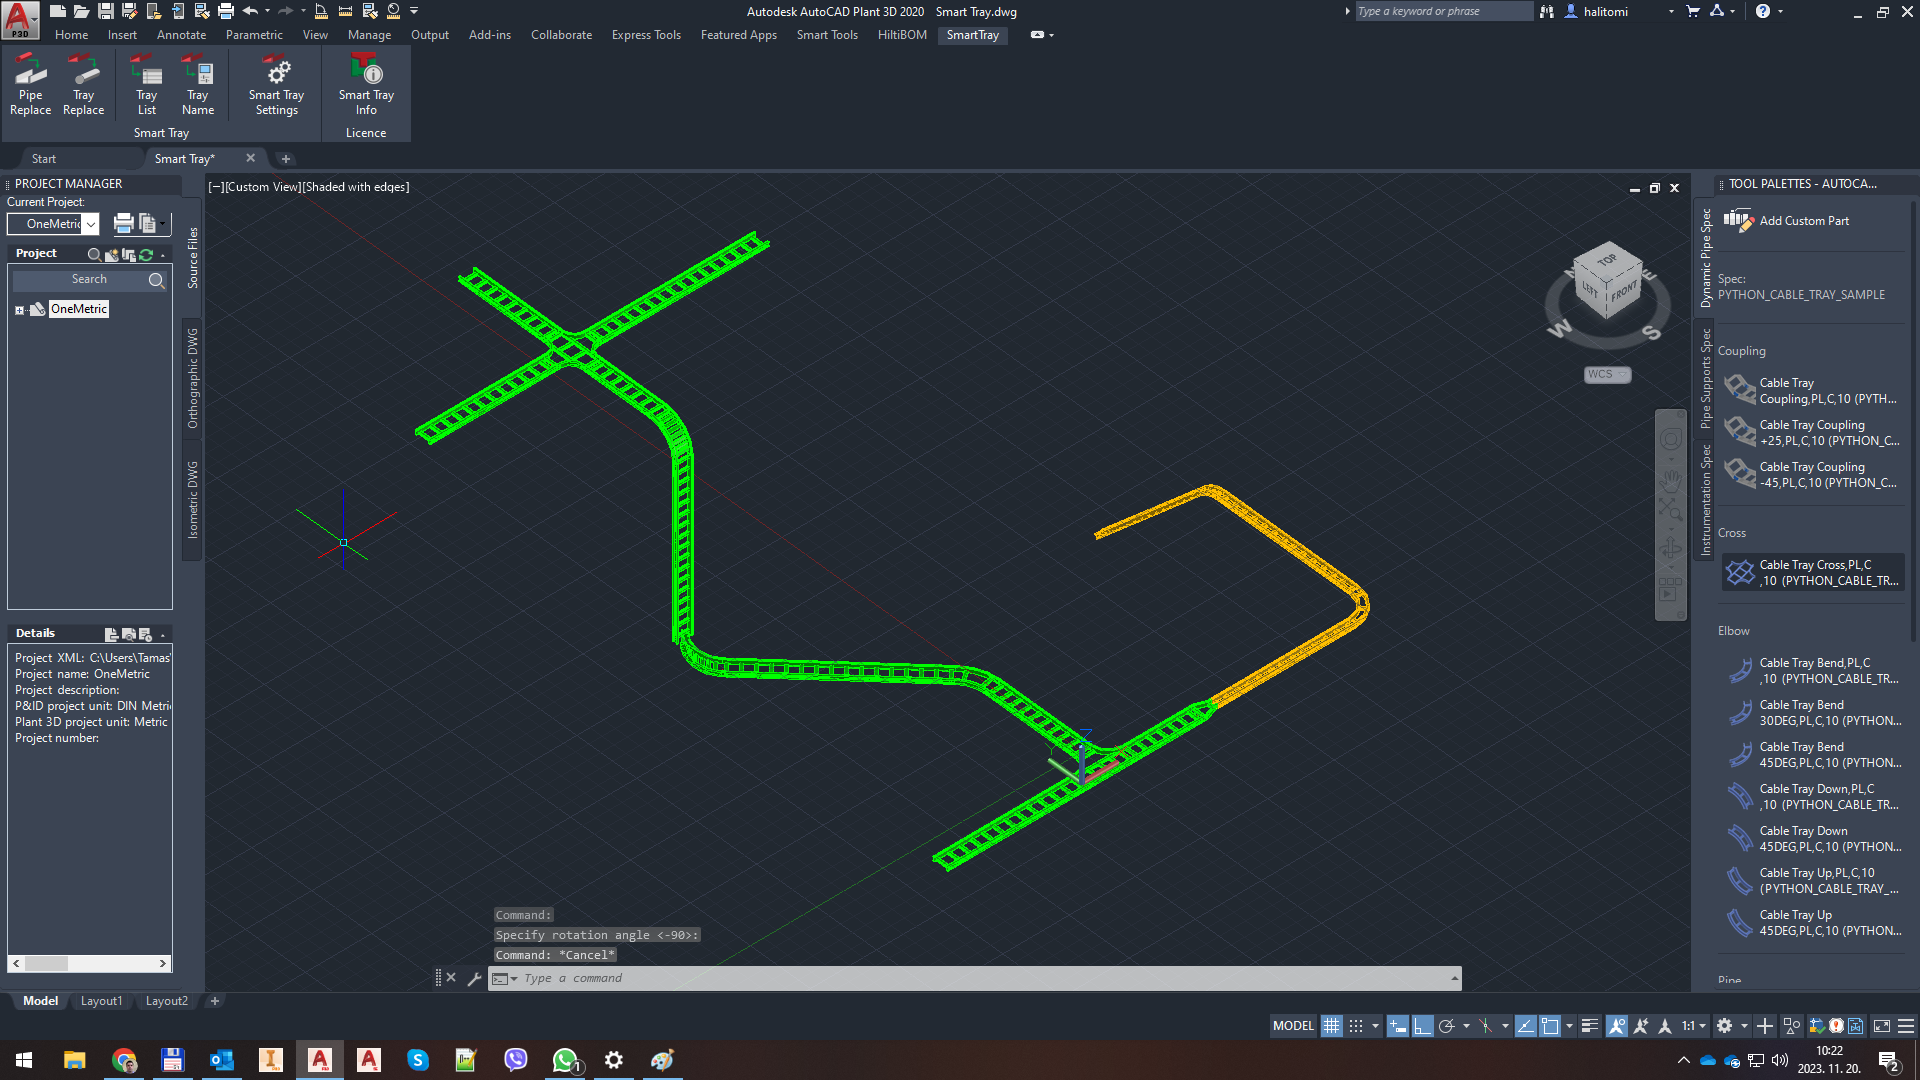The width and height of the screenshot is (1920, 1080).
Task: Expand the OneMetric project tree node
Action: tap(19, 310)
